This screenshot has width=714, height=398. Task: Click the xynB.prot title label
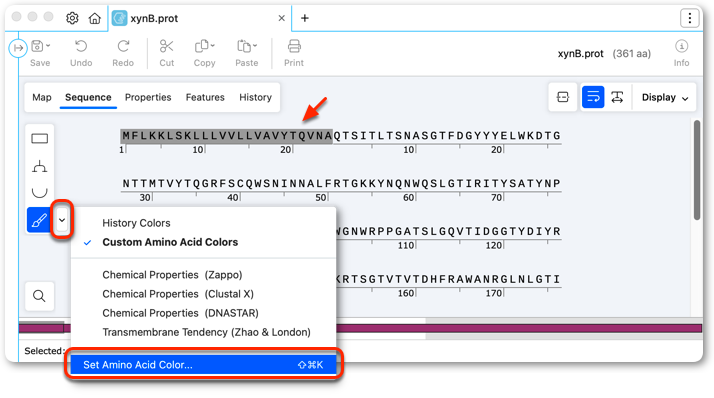(x=581, y=54)
